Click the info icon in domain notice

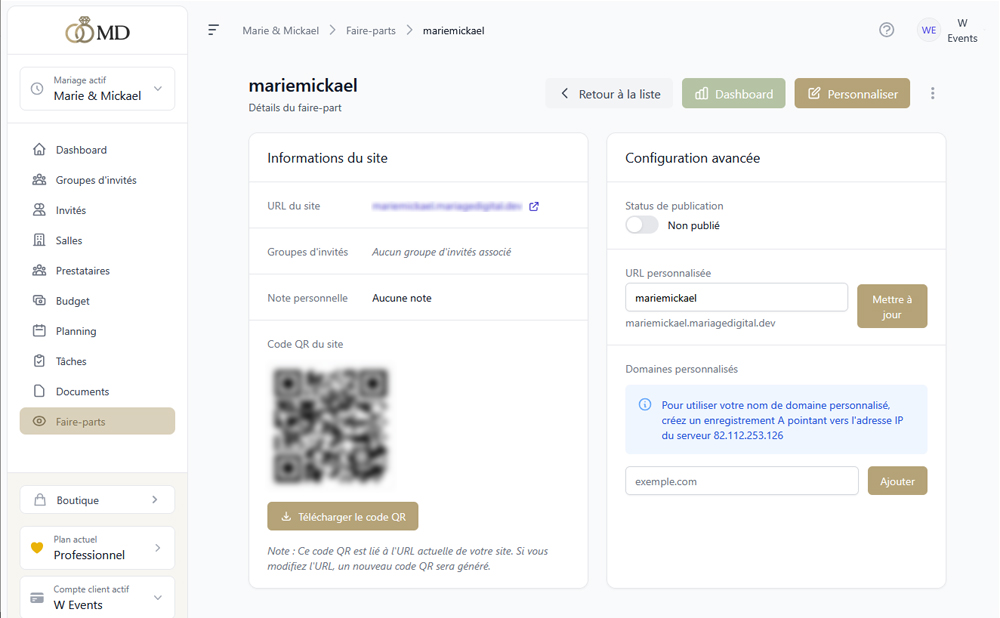point(645,405)
